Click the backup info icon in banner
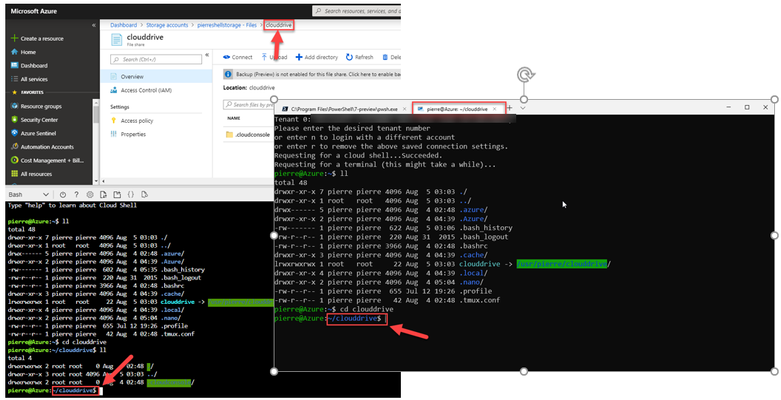 click(x=228, y=74)
